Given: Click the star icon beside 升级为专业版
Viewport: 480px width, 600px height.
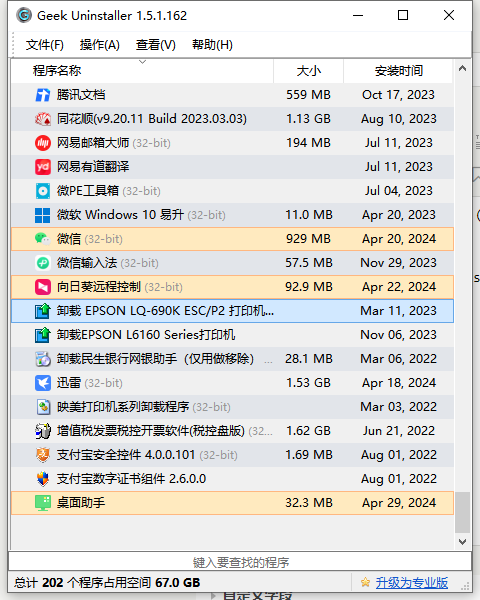Looking at the screenshot, I should pyautogui.click(x=366, y=582).
